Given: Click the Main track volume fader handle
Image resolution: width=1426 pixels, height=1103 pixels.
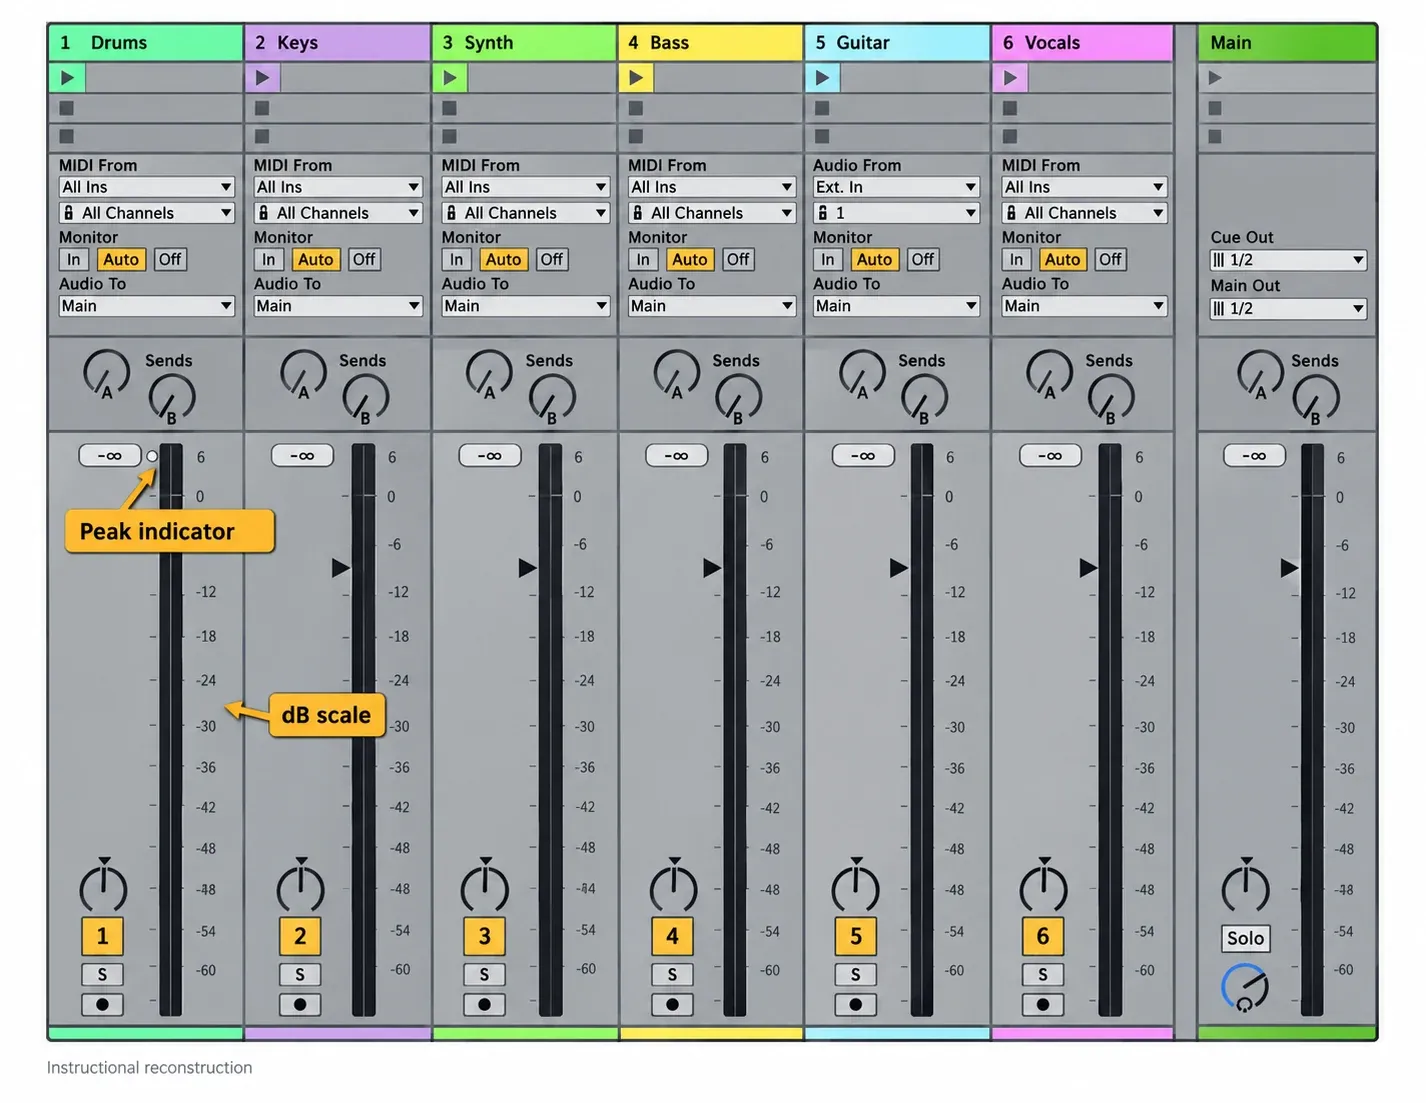Looking at the screenshot, I should 1290,568.
